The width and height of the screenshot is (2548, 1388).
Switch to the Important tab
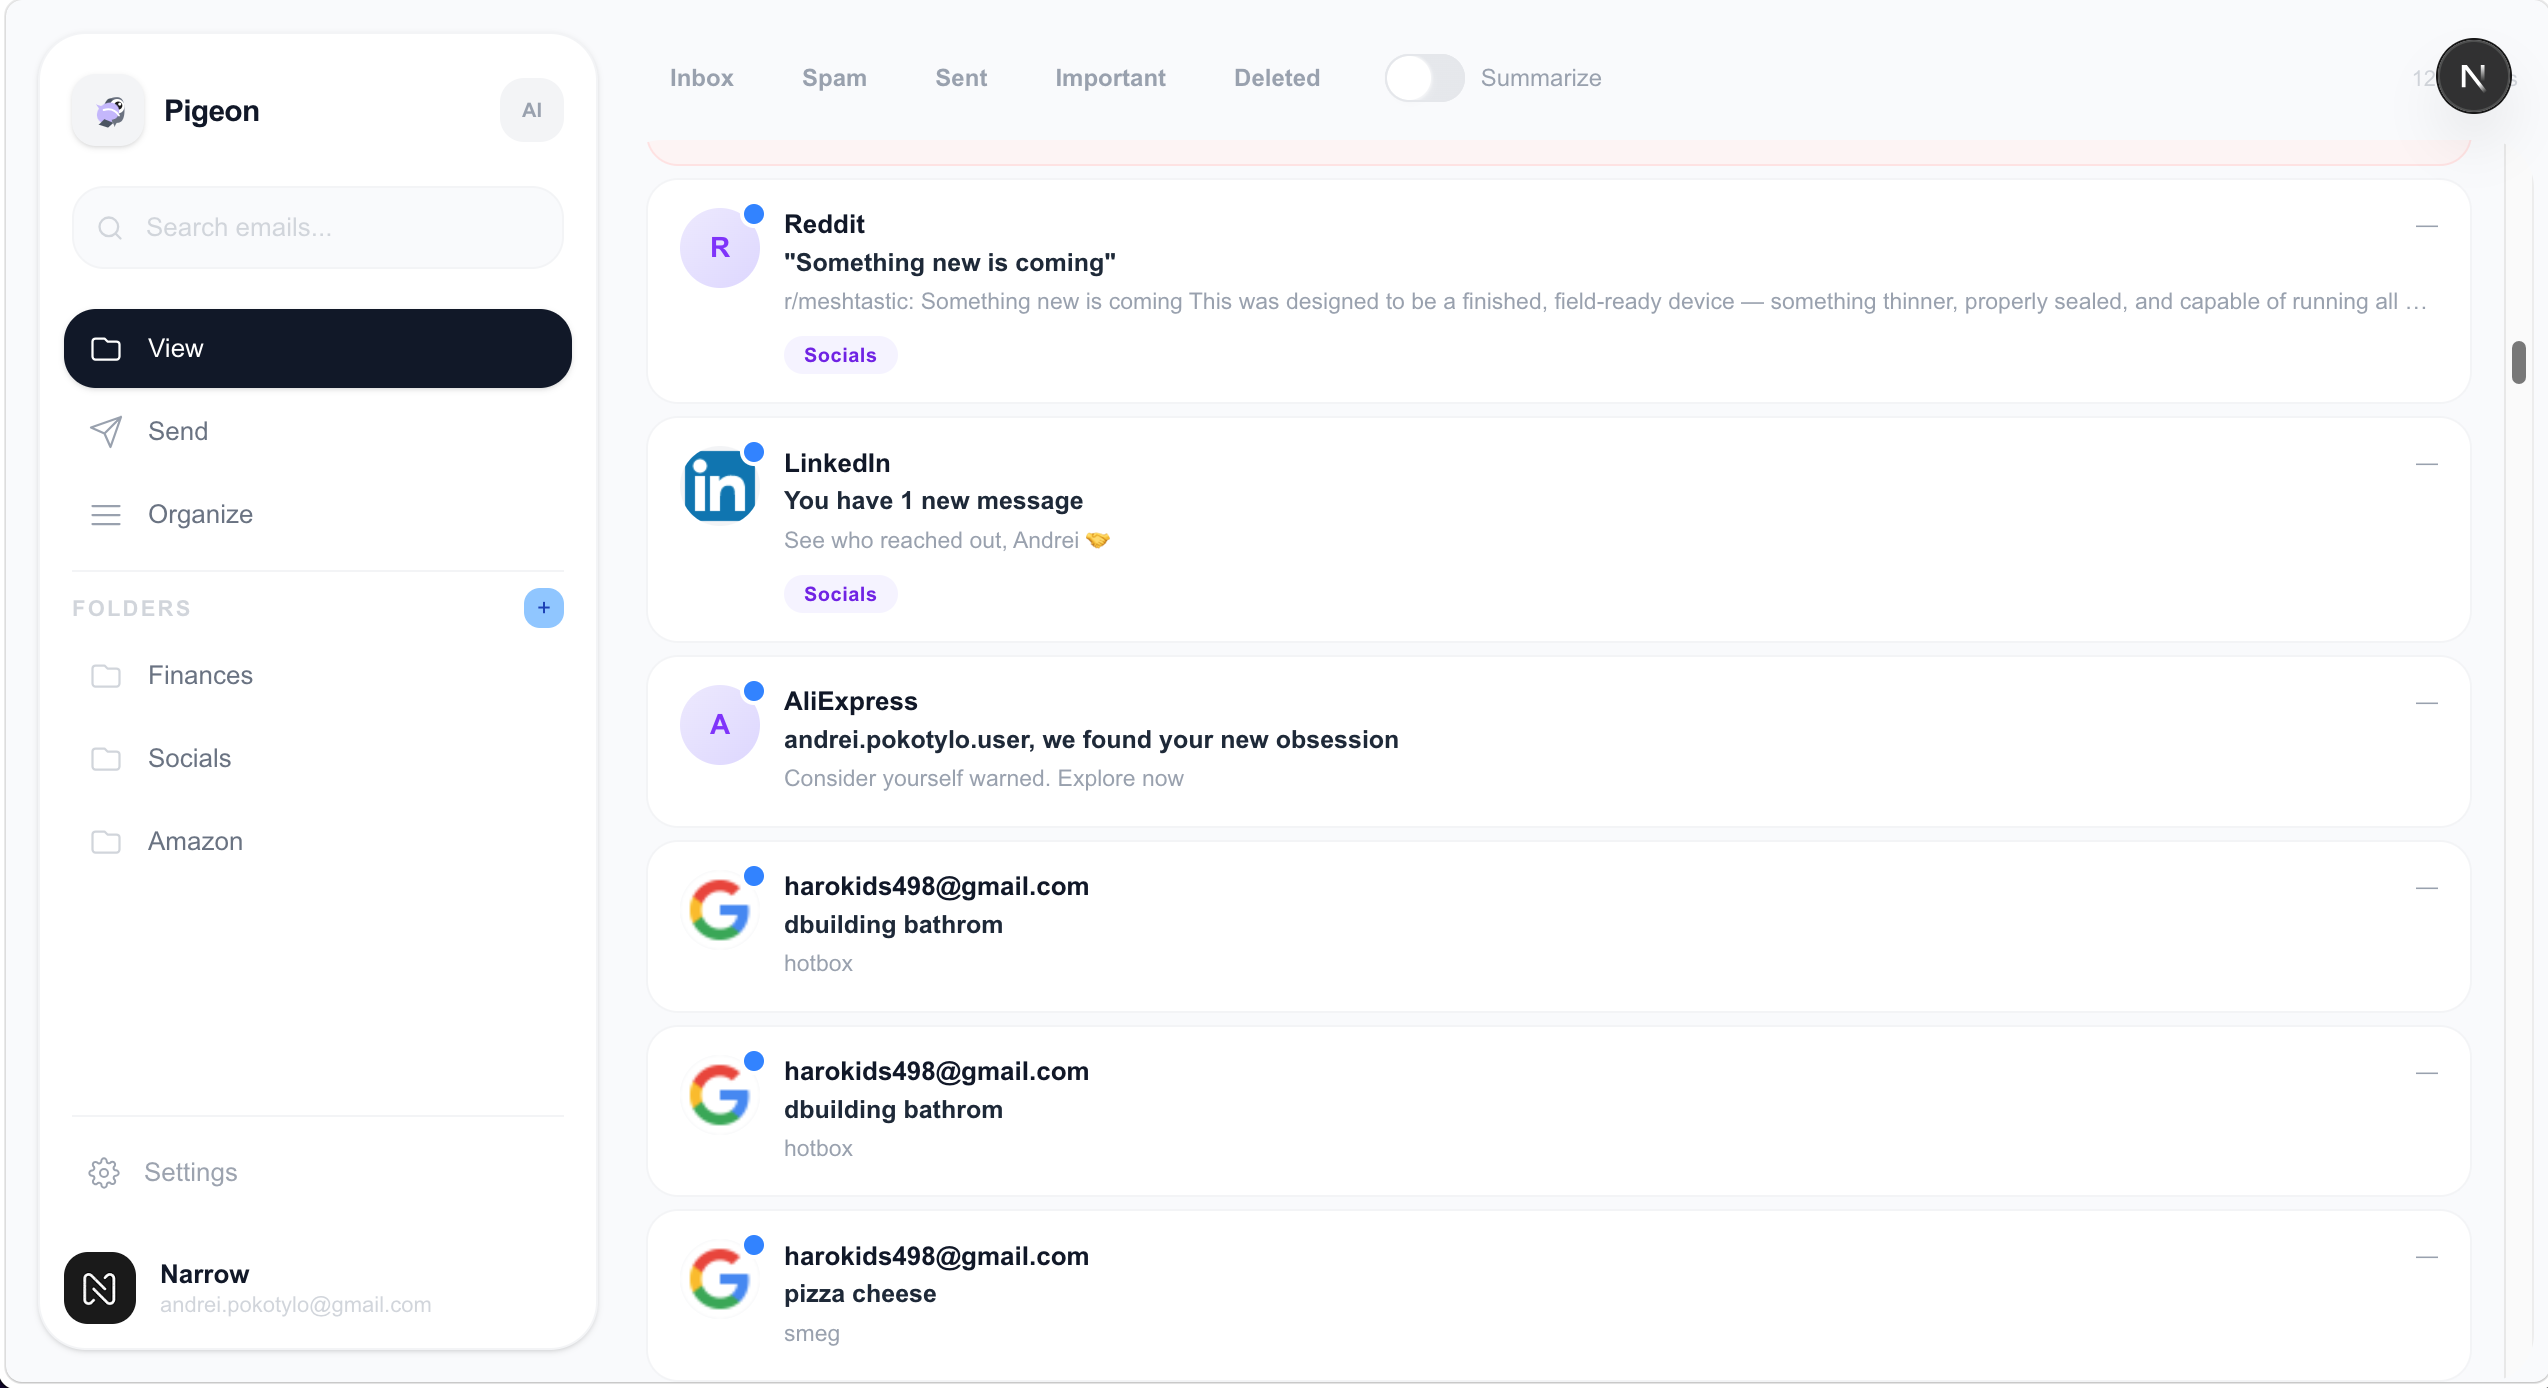(1110, 78)
